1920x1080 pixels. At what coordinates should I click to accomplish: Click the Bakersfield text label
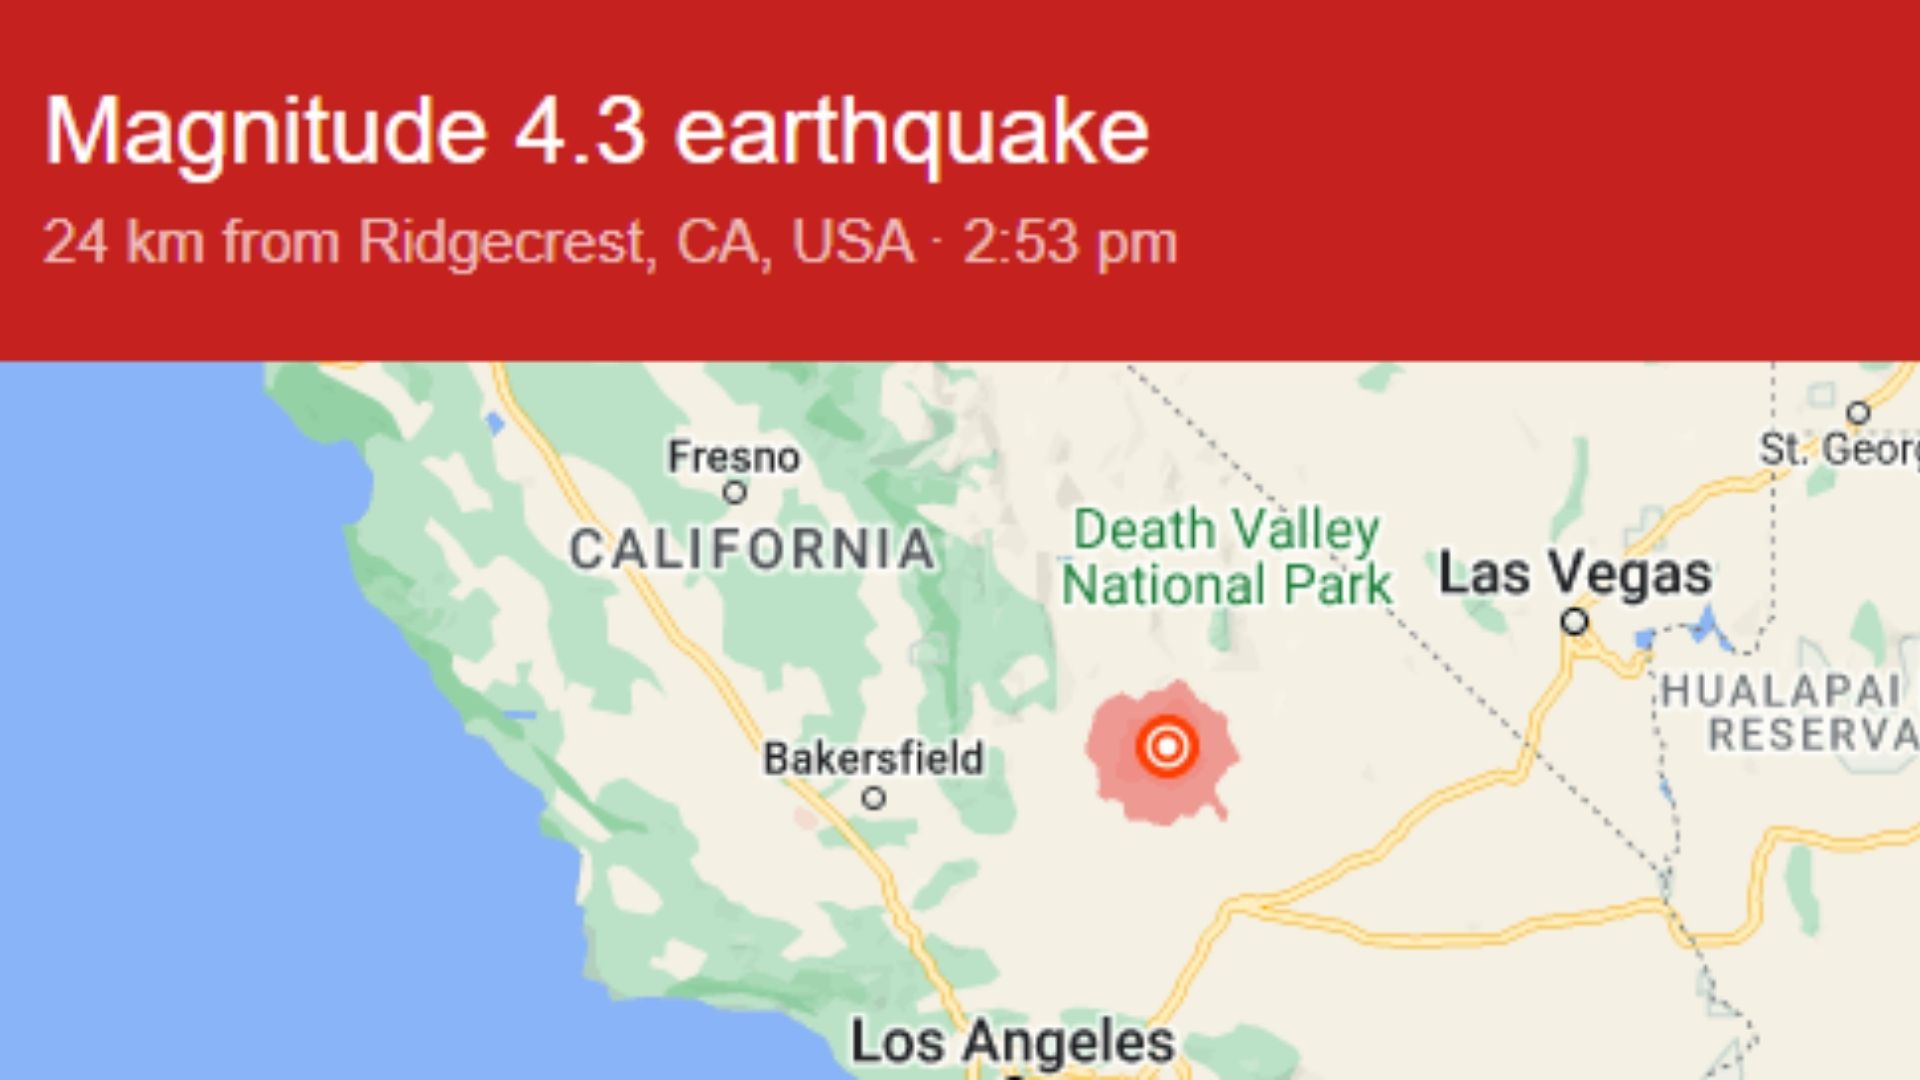click(874, 758)
